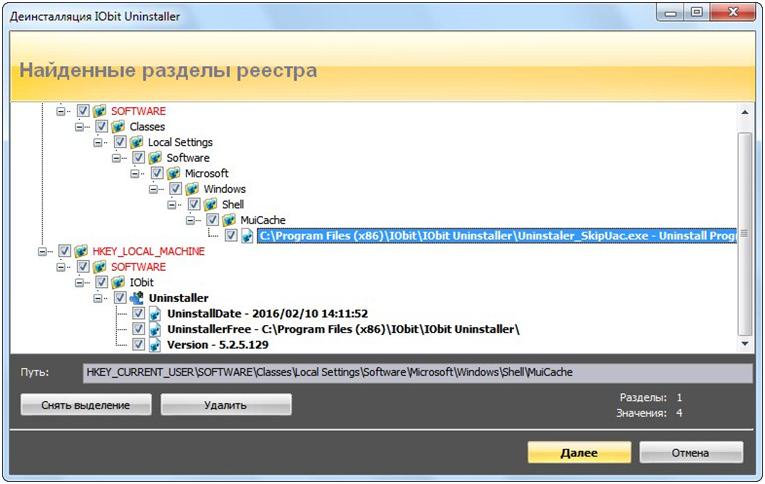Collapse the Uninstaller node
This screenshot has height=484, width=765.
(98, 299)
